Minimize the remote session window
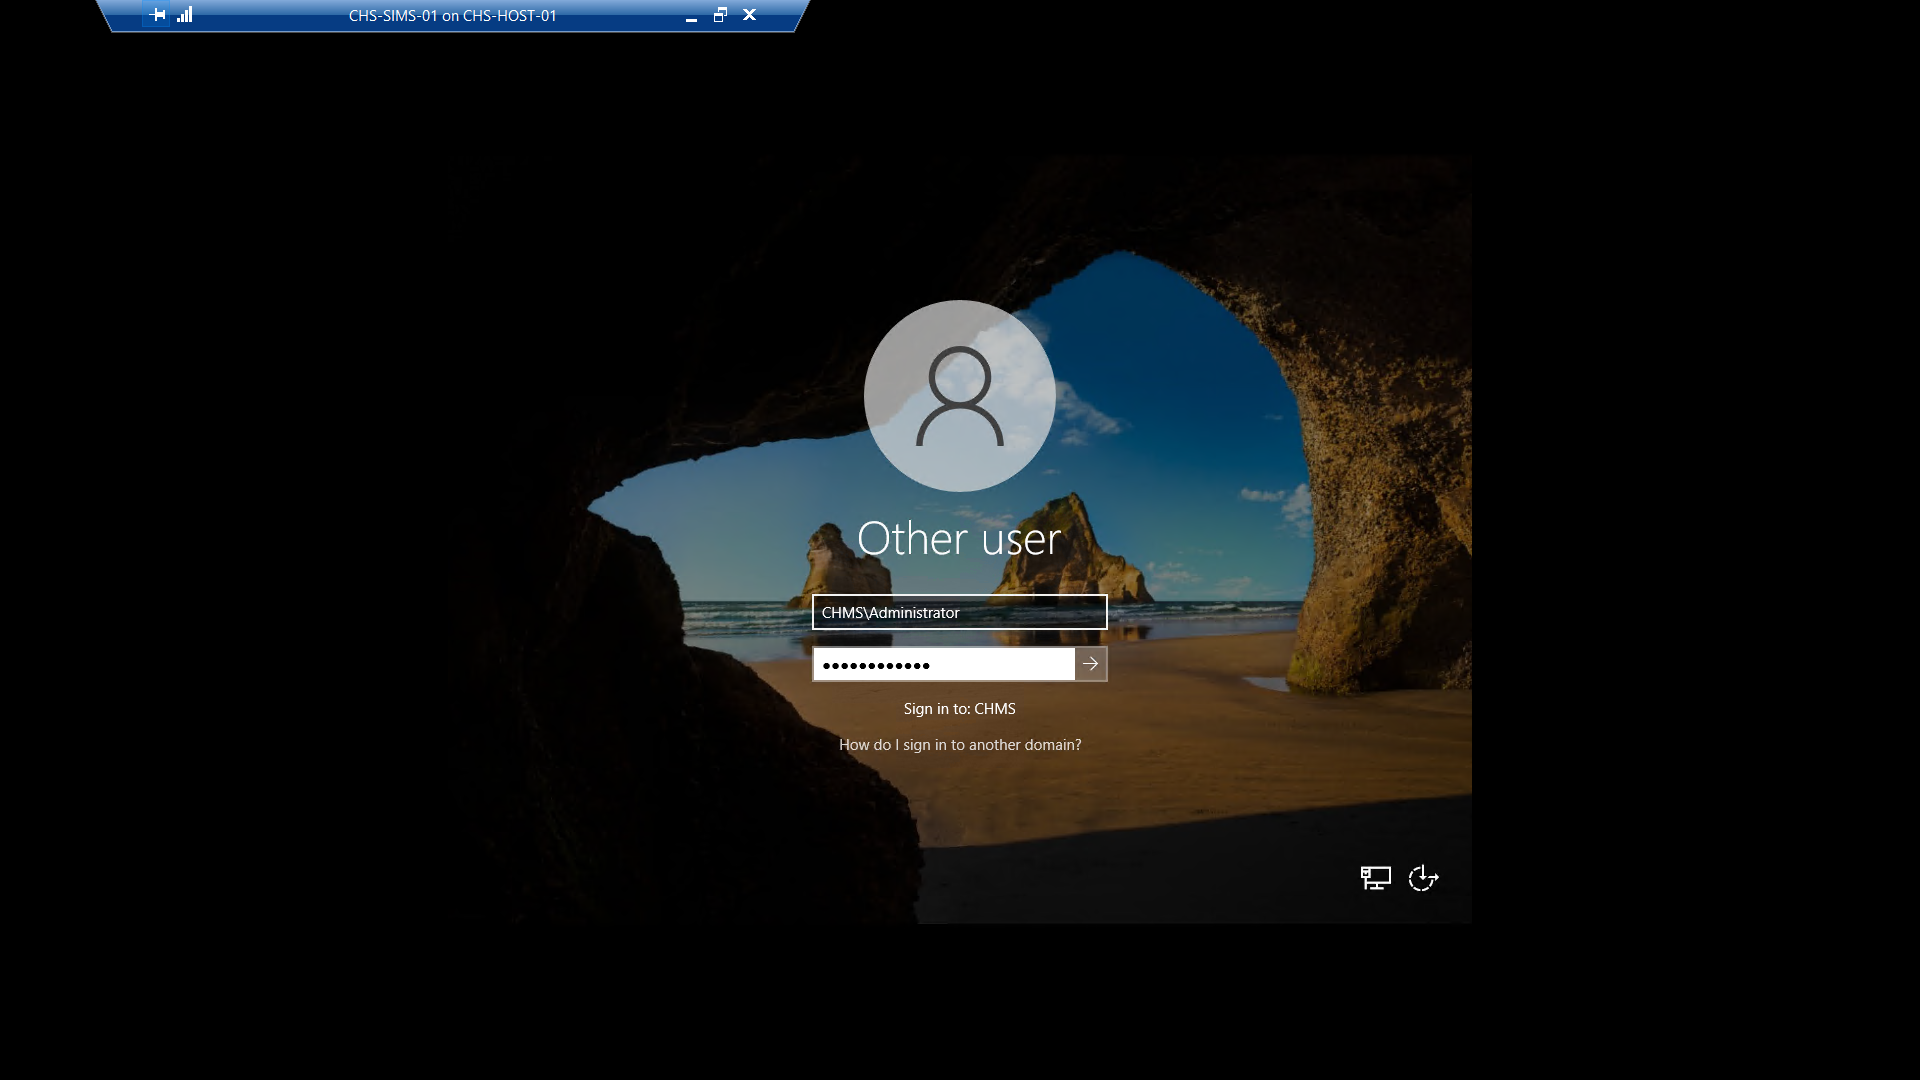1920x1080 pixels. (x=691, y=16)
